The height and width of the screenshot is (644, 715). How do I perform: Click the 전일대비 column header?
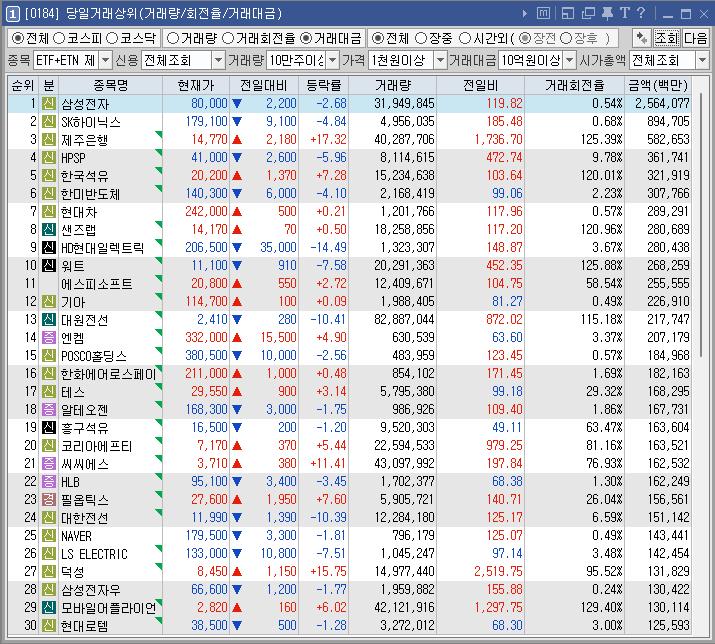click(264, 85)
